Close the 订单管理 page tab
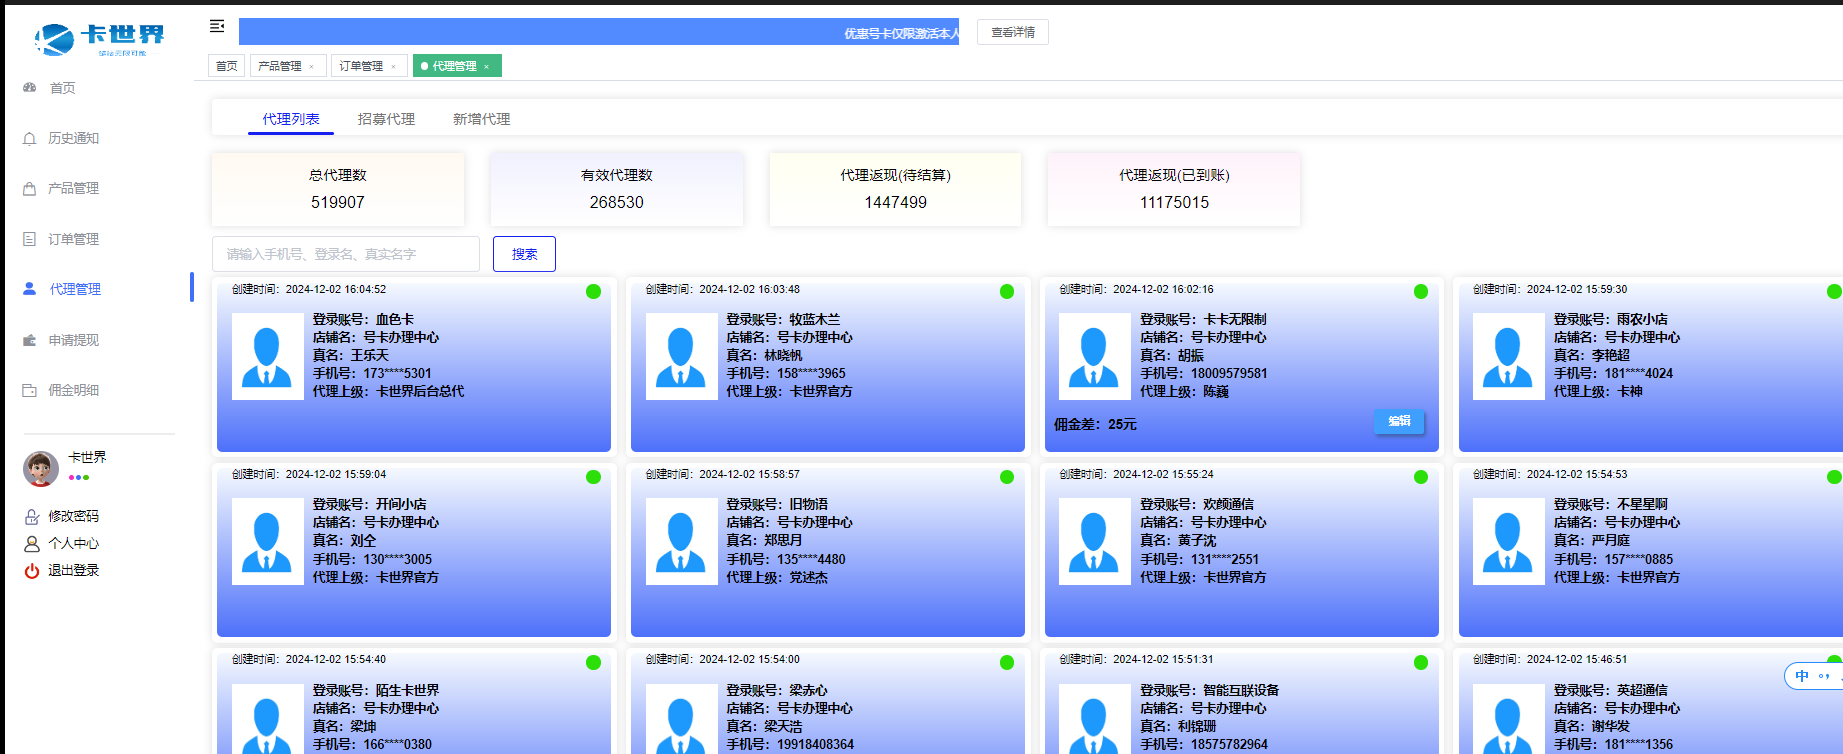The height and width of the screenshot is (754, 1843). click(x=394, y=67)
